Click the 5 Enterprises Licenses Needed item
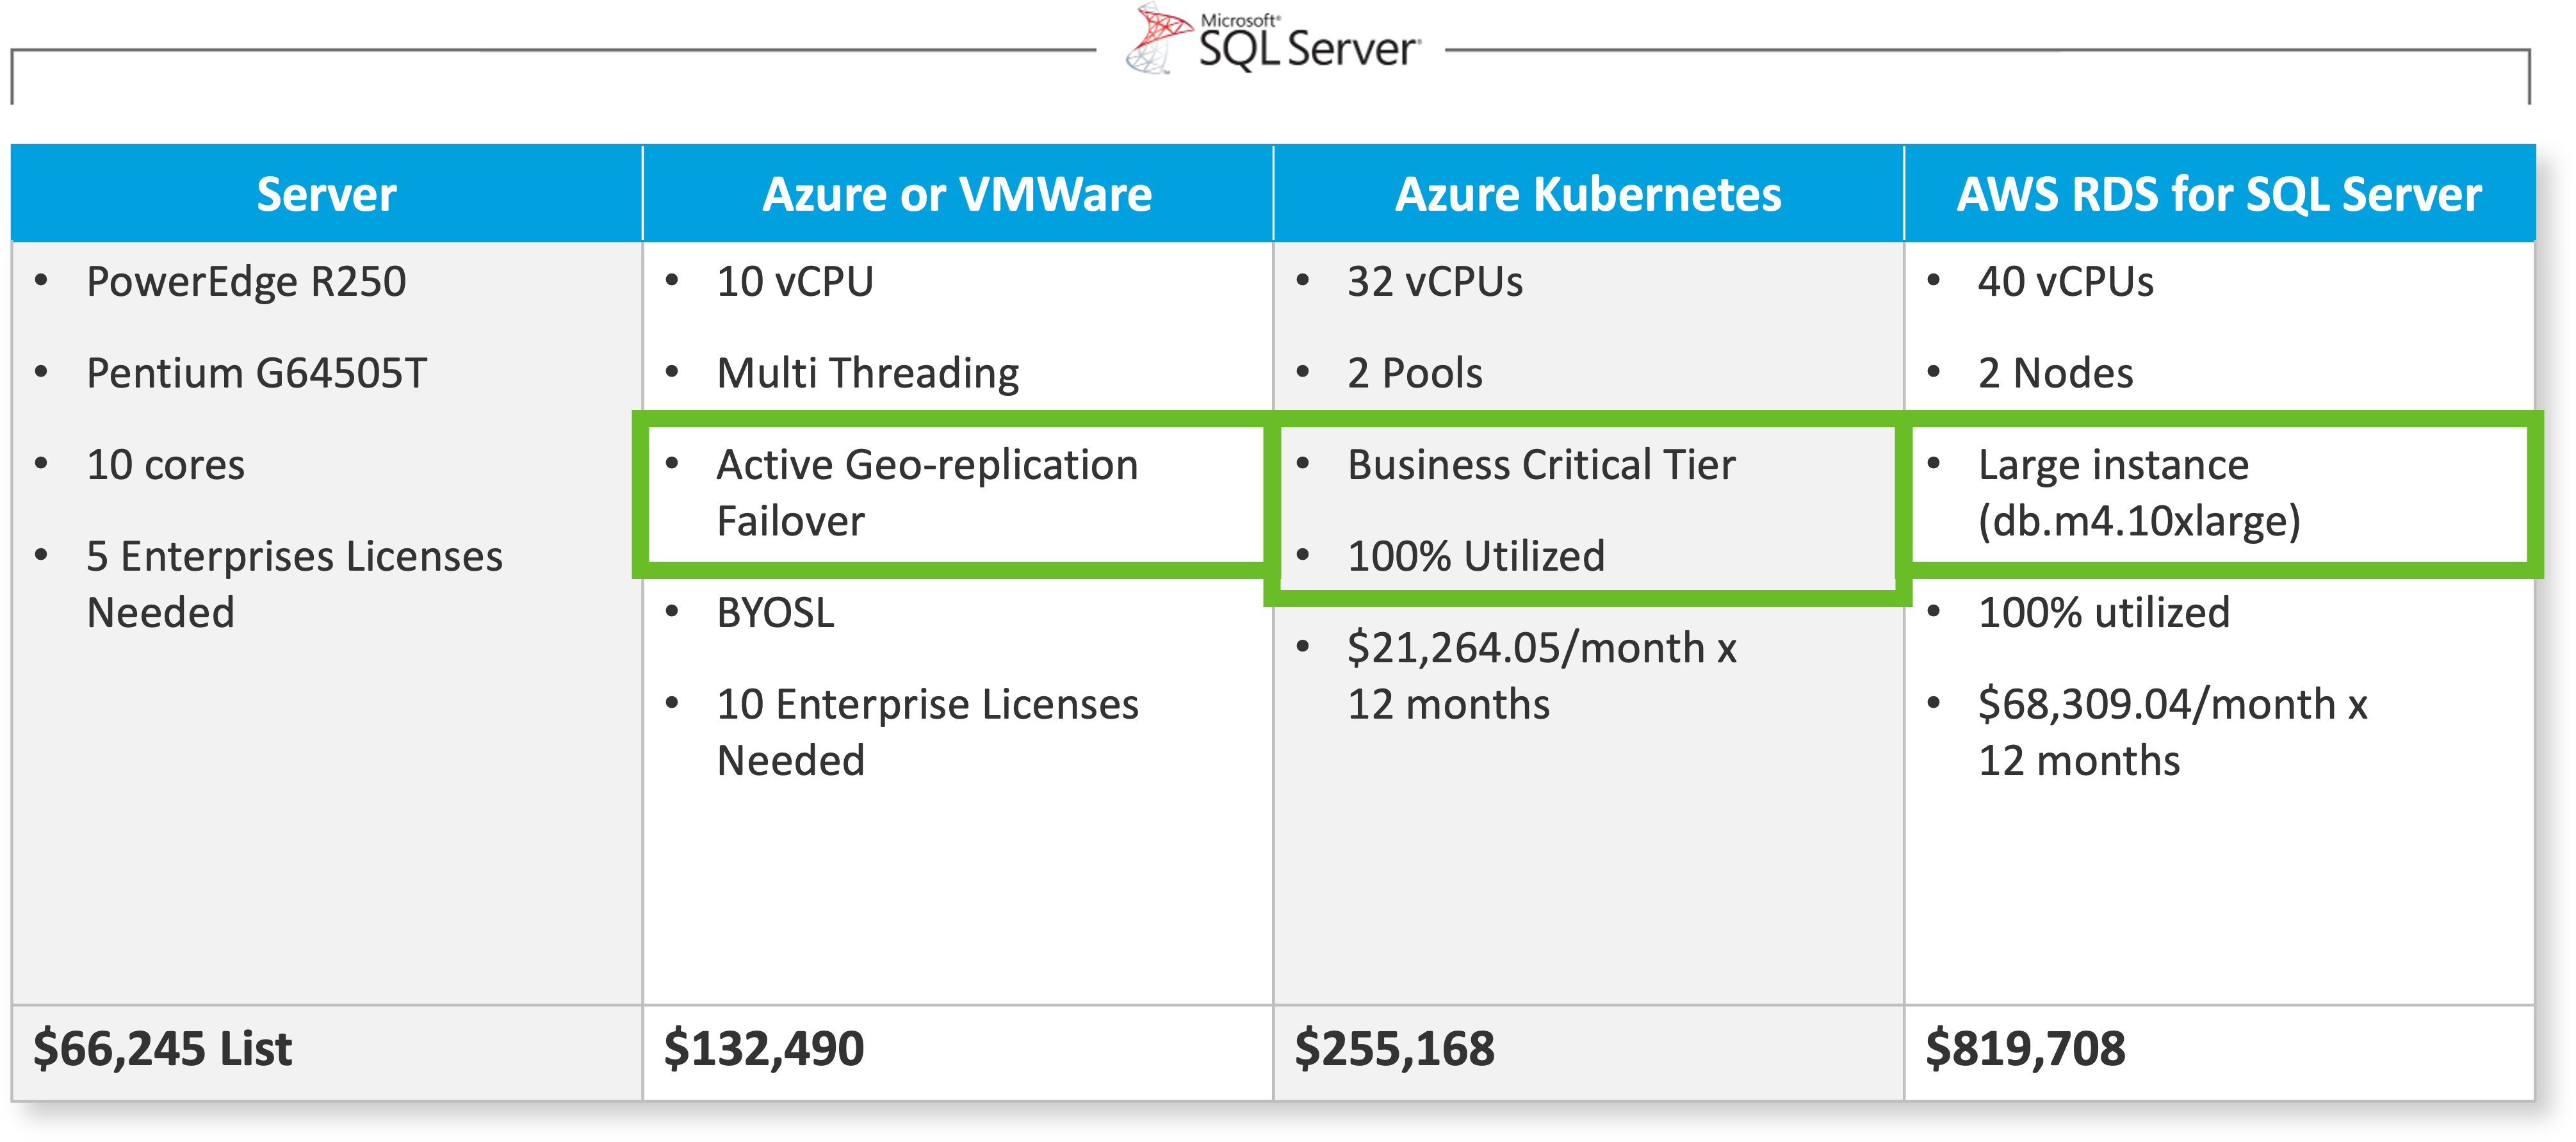2576x1142 pixels. point(294,584)
